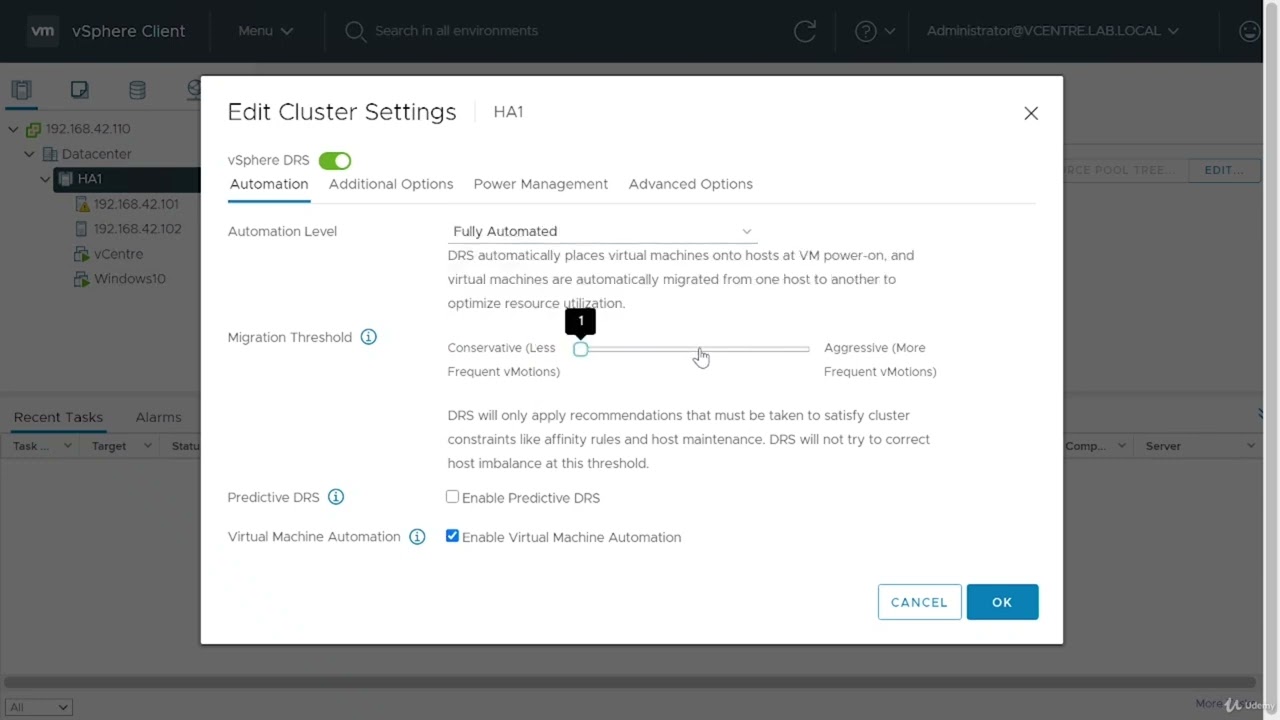1280x720 pixels.
Task: Select the Automation tab
Action: pos(269,184)
